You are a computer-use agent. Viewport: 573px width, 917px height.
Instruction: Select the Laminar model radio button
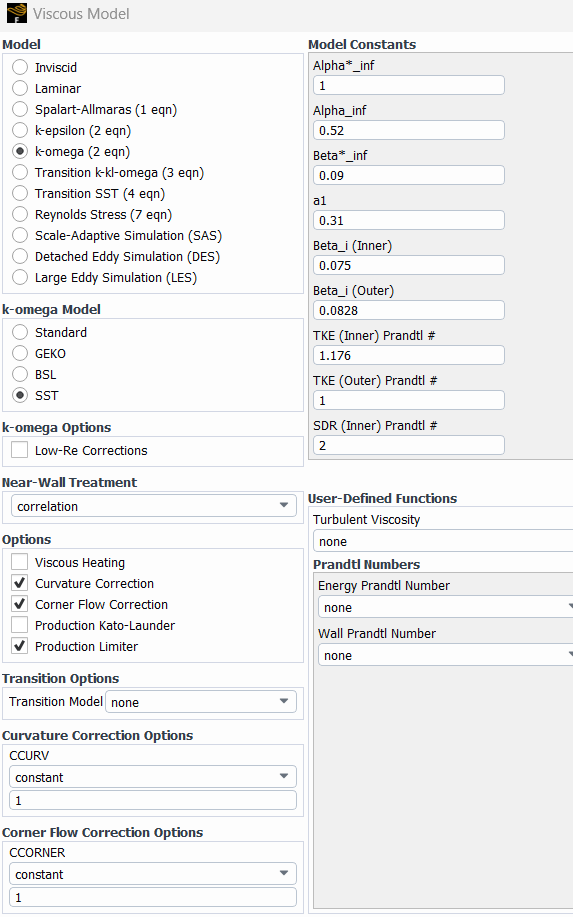pyautogui.click(x=20, y=88)
